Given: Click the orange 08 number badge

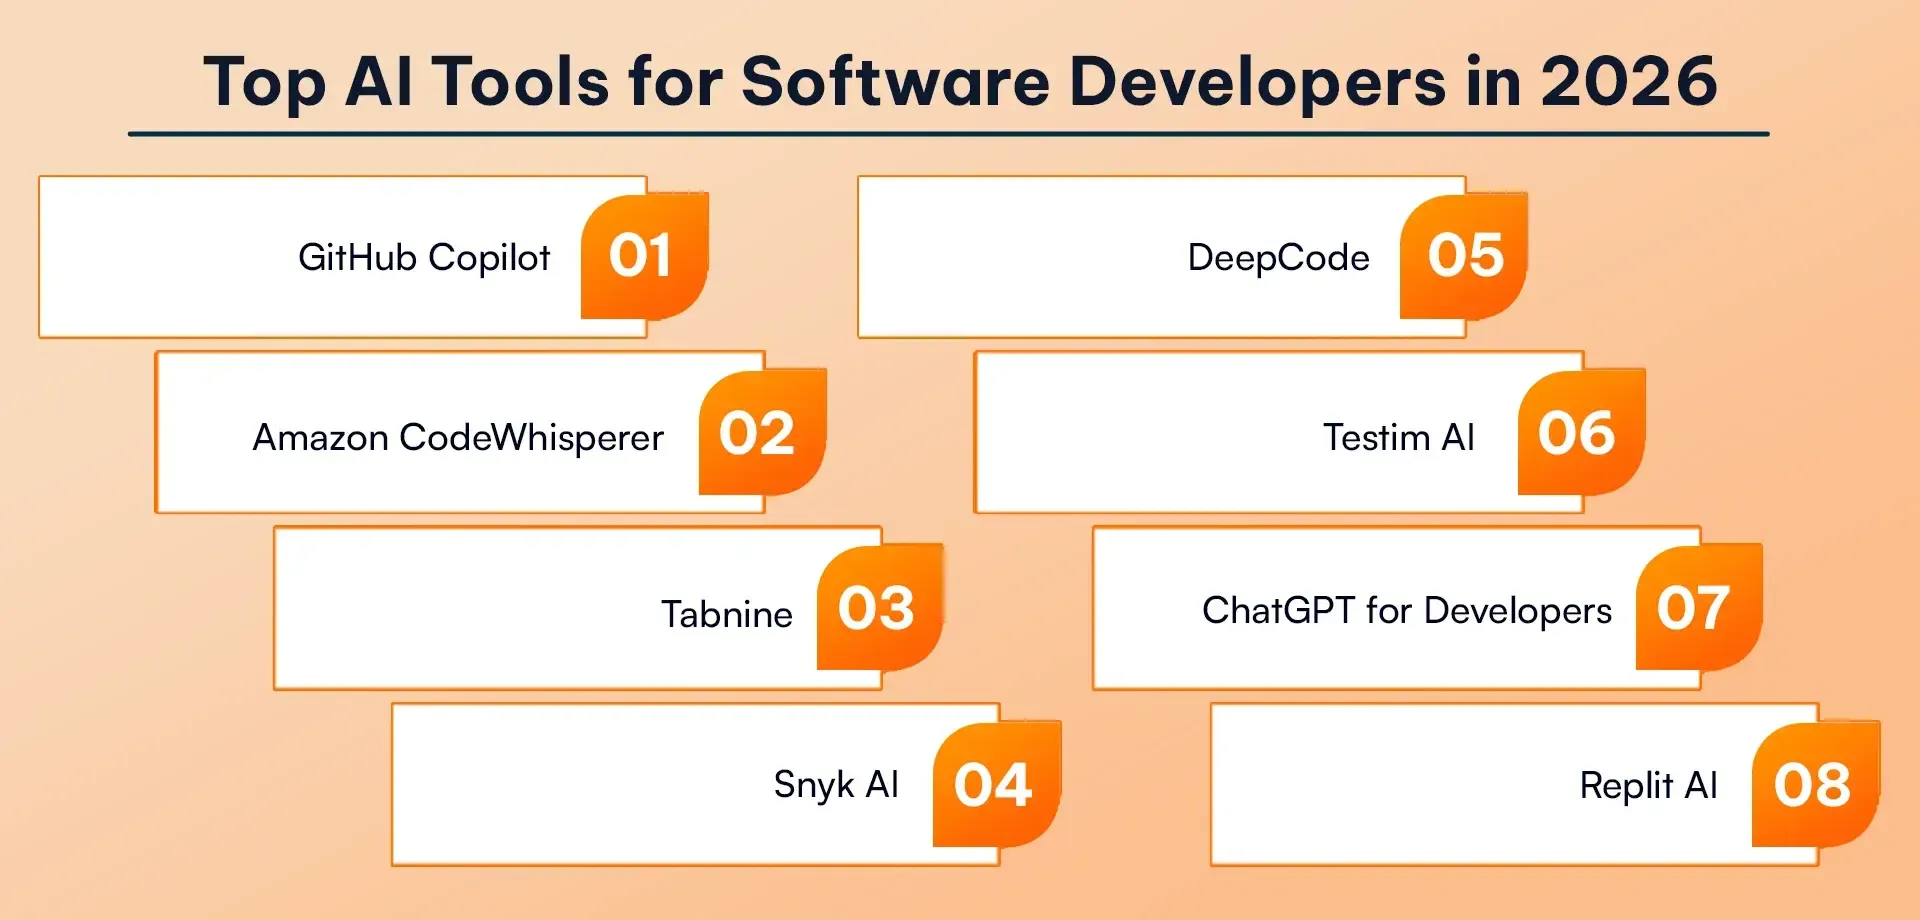Looking at the screenshot, I should [x=1815, y=785].
